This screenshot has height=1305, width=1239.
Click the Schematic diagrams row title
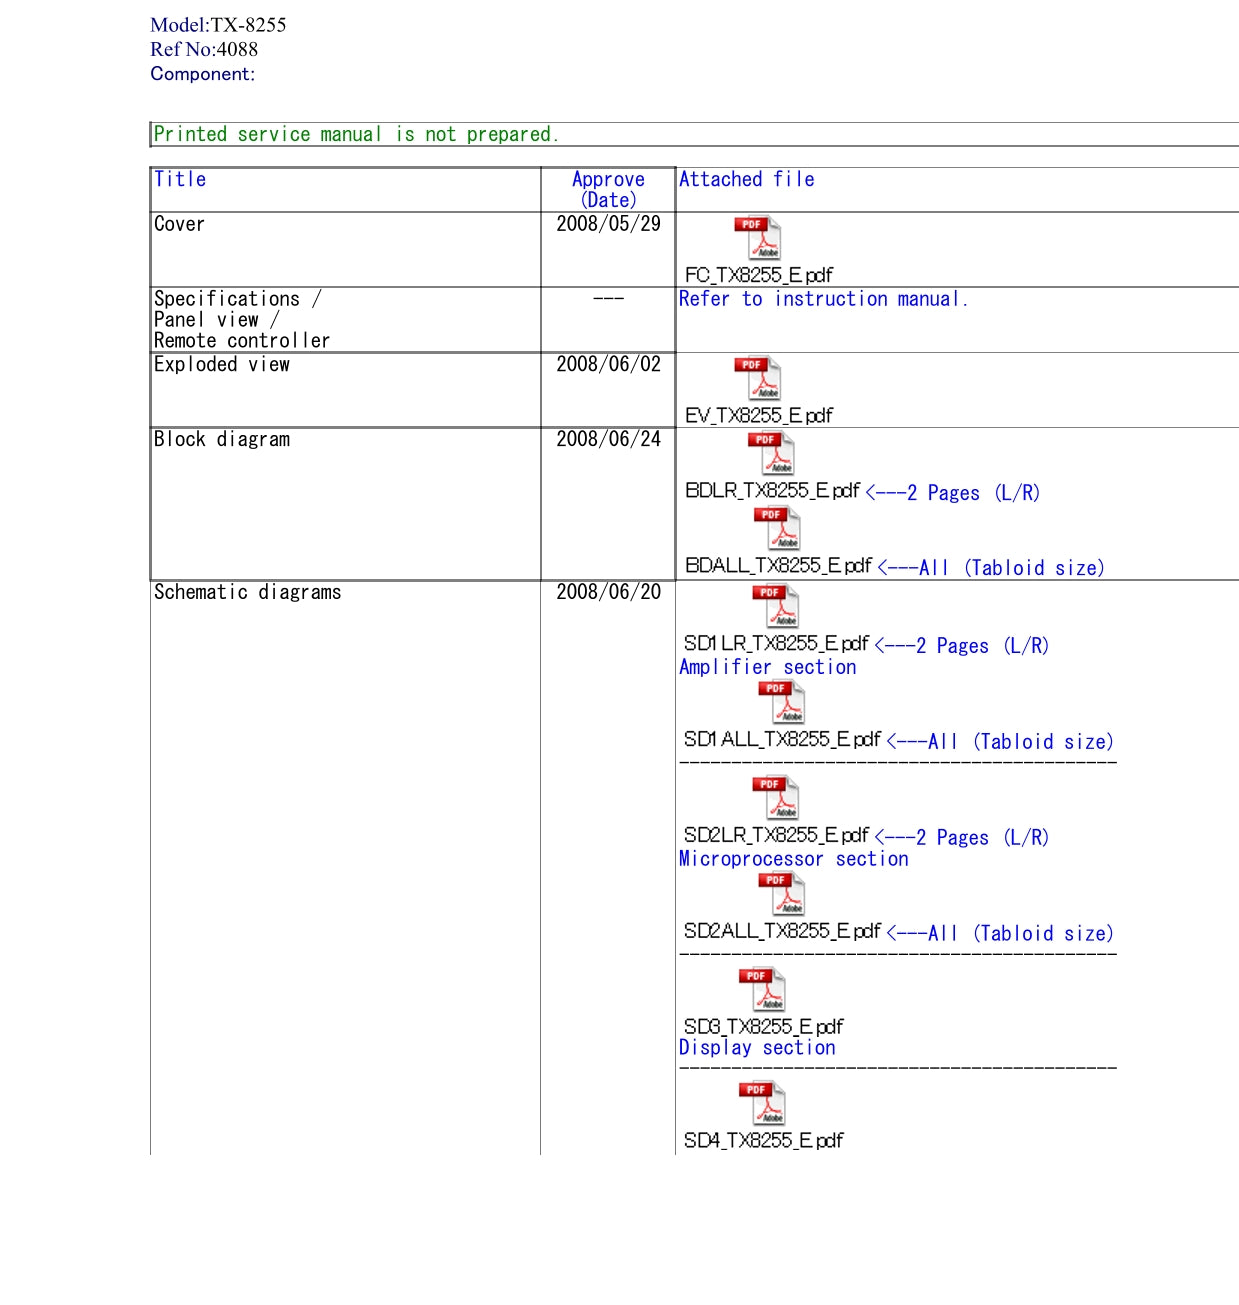point(247,592)
